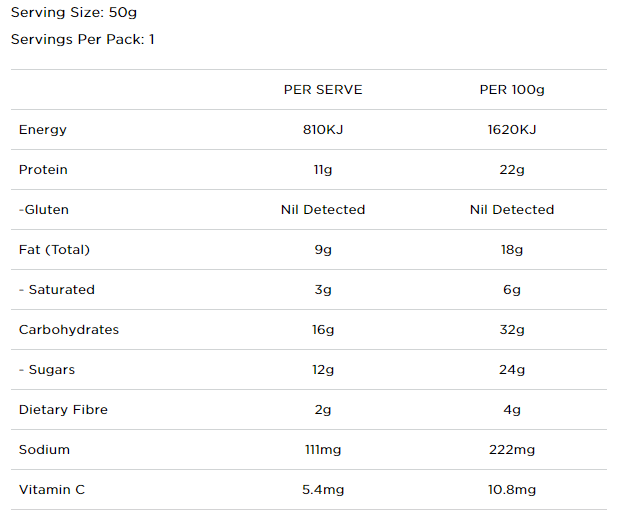Click the 3g saturated fat value
This screenshot has height=521, width=623.
323,290
